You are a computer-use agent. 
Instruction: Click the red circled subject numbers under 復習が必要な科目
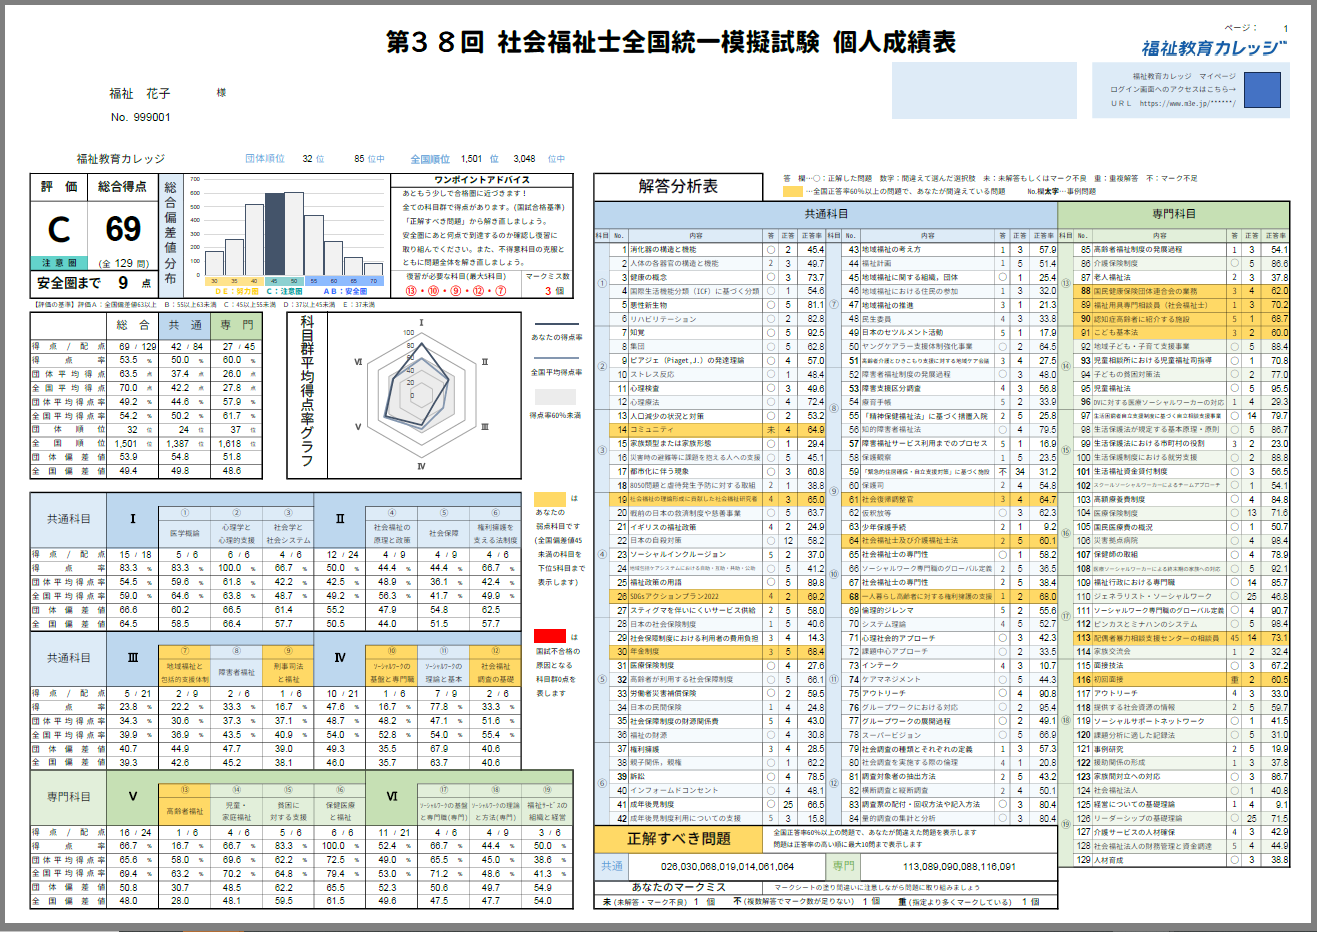[455, 290]
